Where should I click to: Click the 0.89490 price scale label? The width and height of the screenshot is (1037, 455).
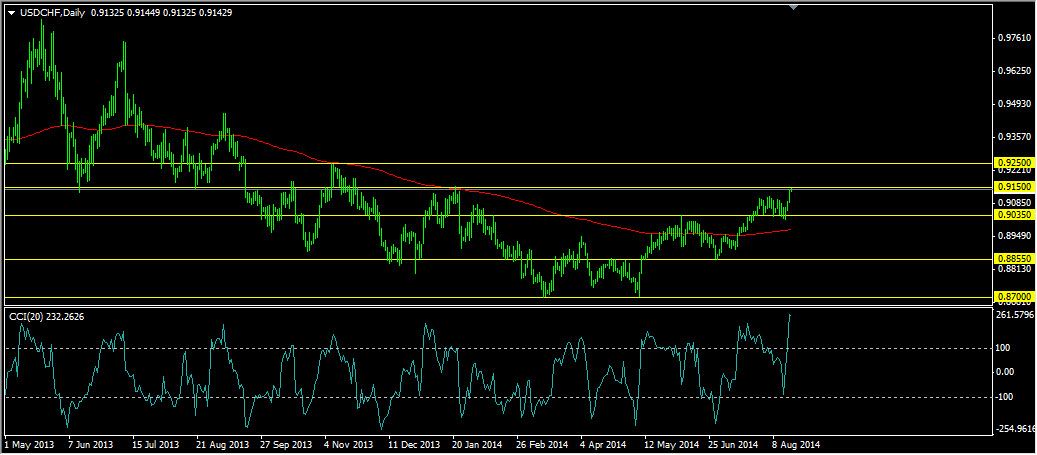1015,235
